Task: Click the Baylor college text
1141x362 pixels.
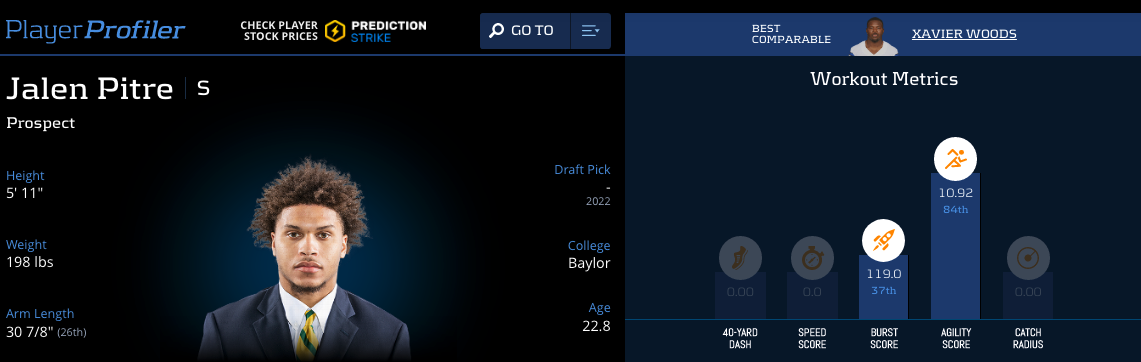Action: [589, 263]
